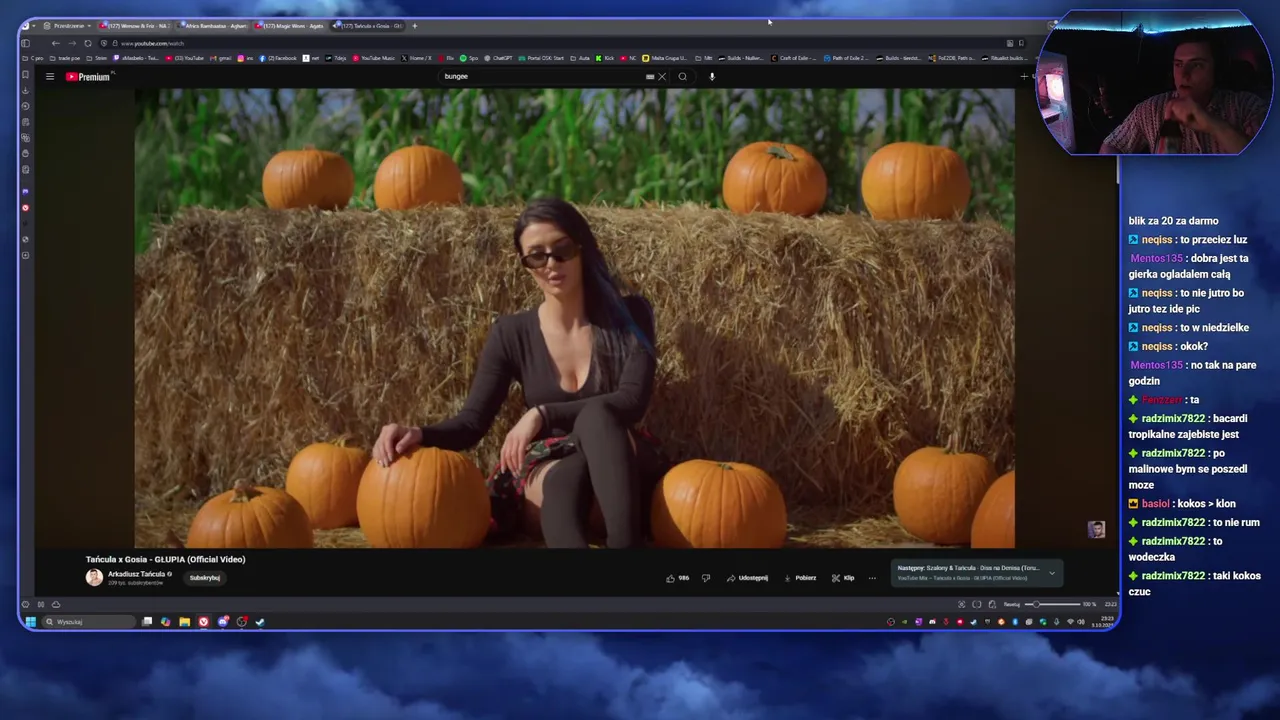
Task: Switch to the 'Magic Wons - Agata' tab
Action: (x=291, y=25)
